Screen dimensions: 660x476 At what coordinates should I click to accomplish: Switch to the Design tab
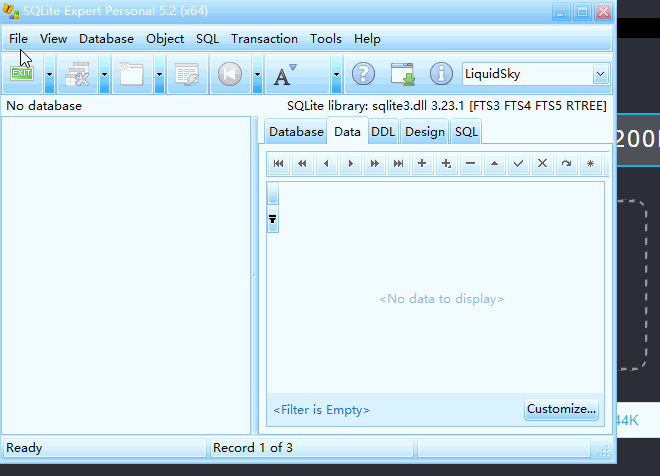pos(425,132)
